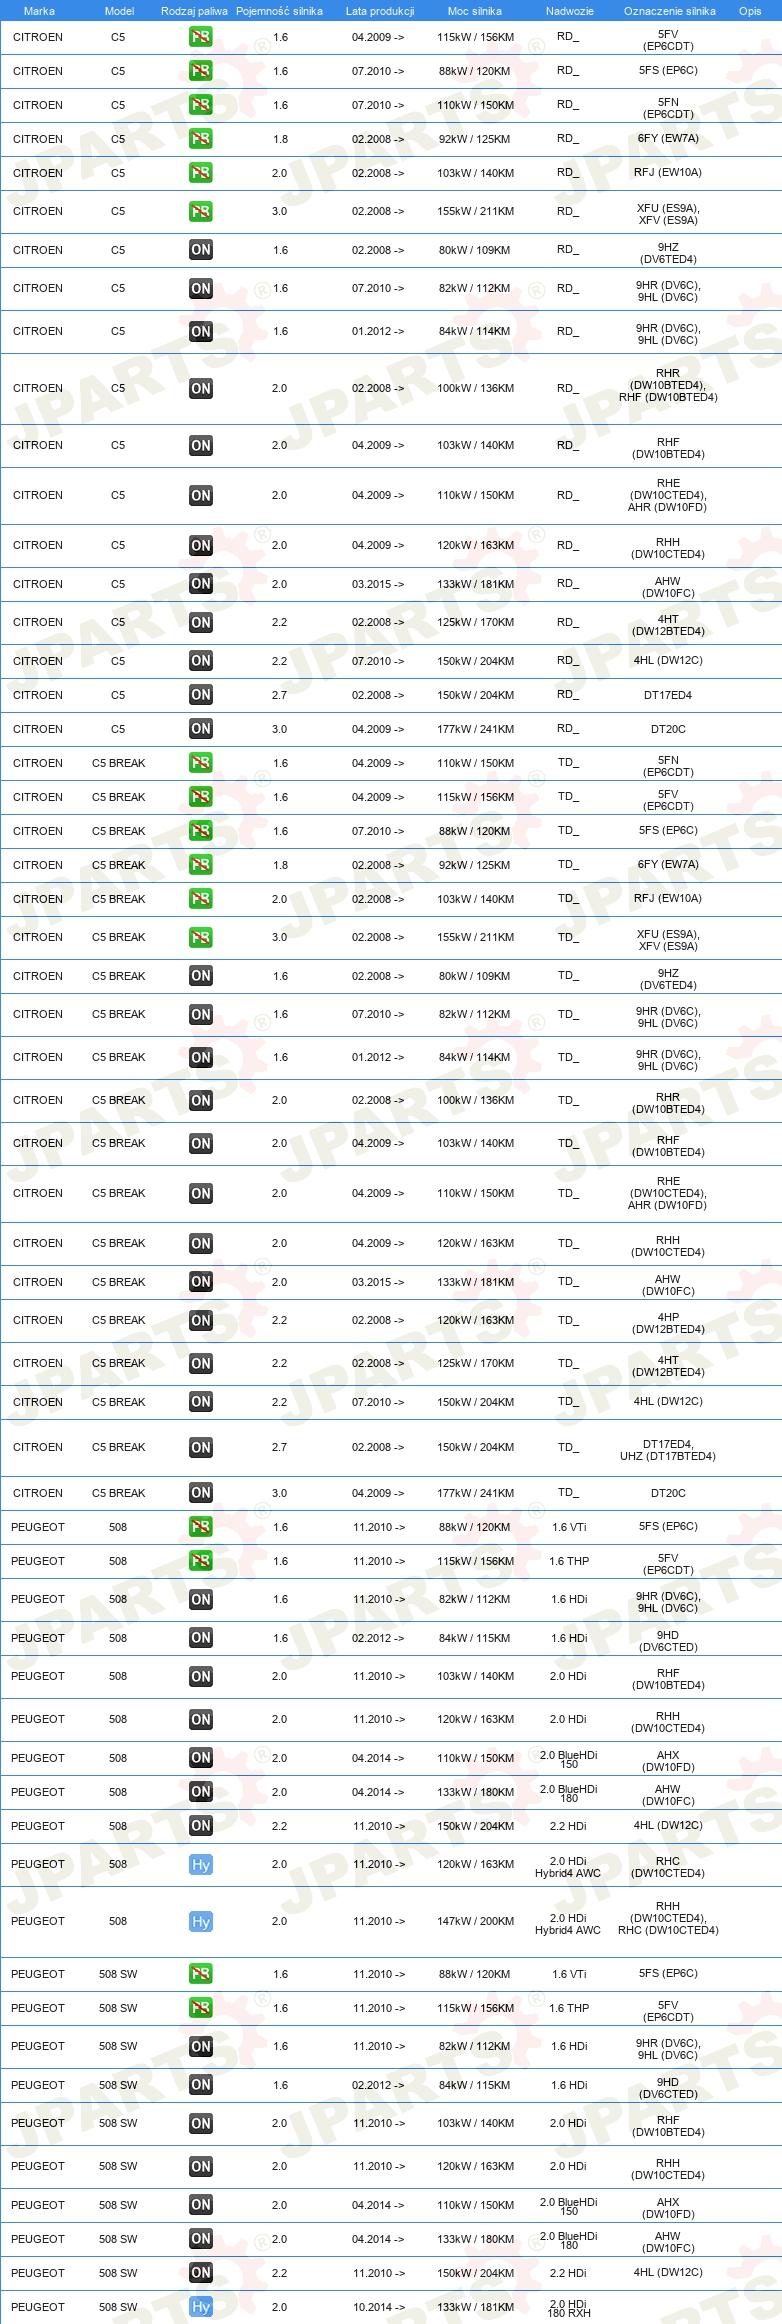Viewport: 782px width, 2324px height.
Task: Click ON diesel icon in 508 (not SW) BlueHDi 180 row
Action: pos(201,1792)
